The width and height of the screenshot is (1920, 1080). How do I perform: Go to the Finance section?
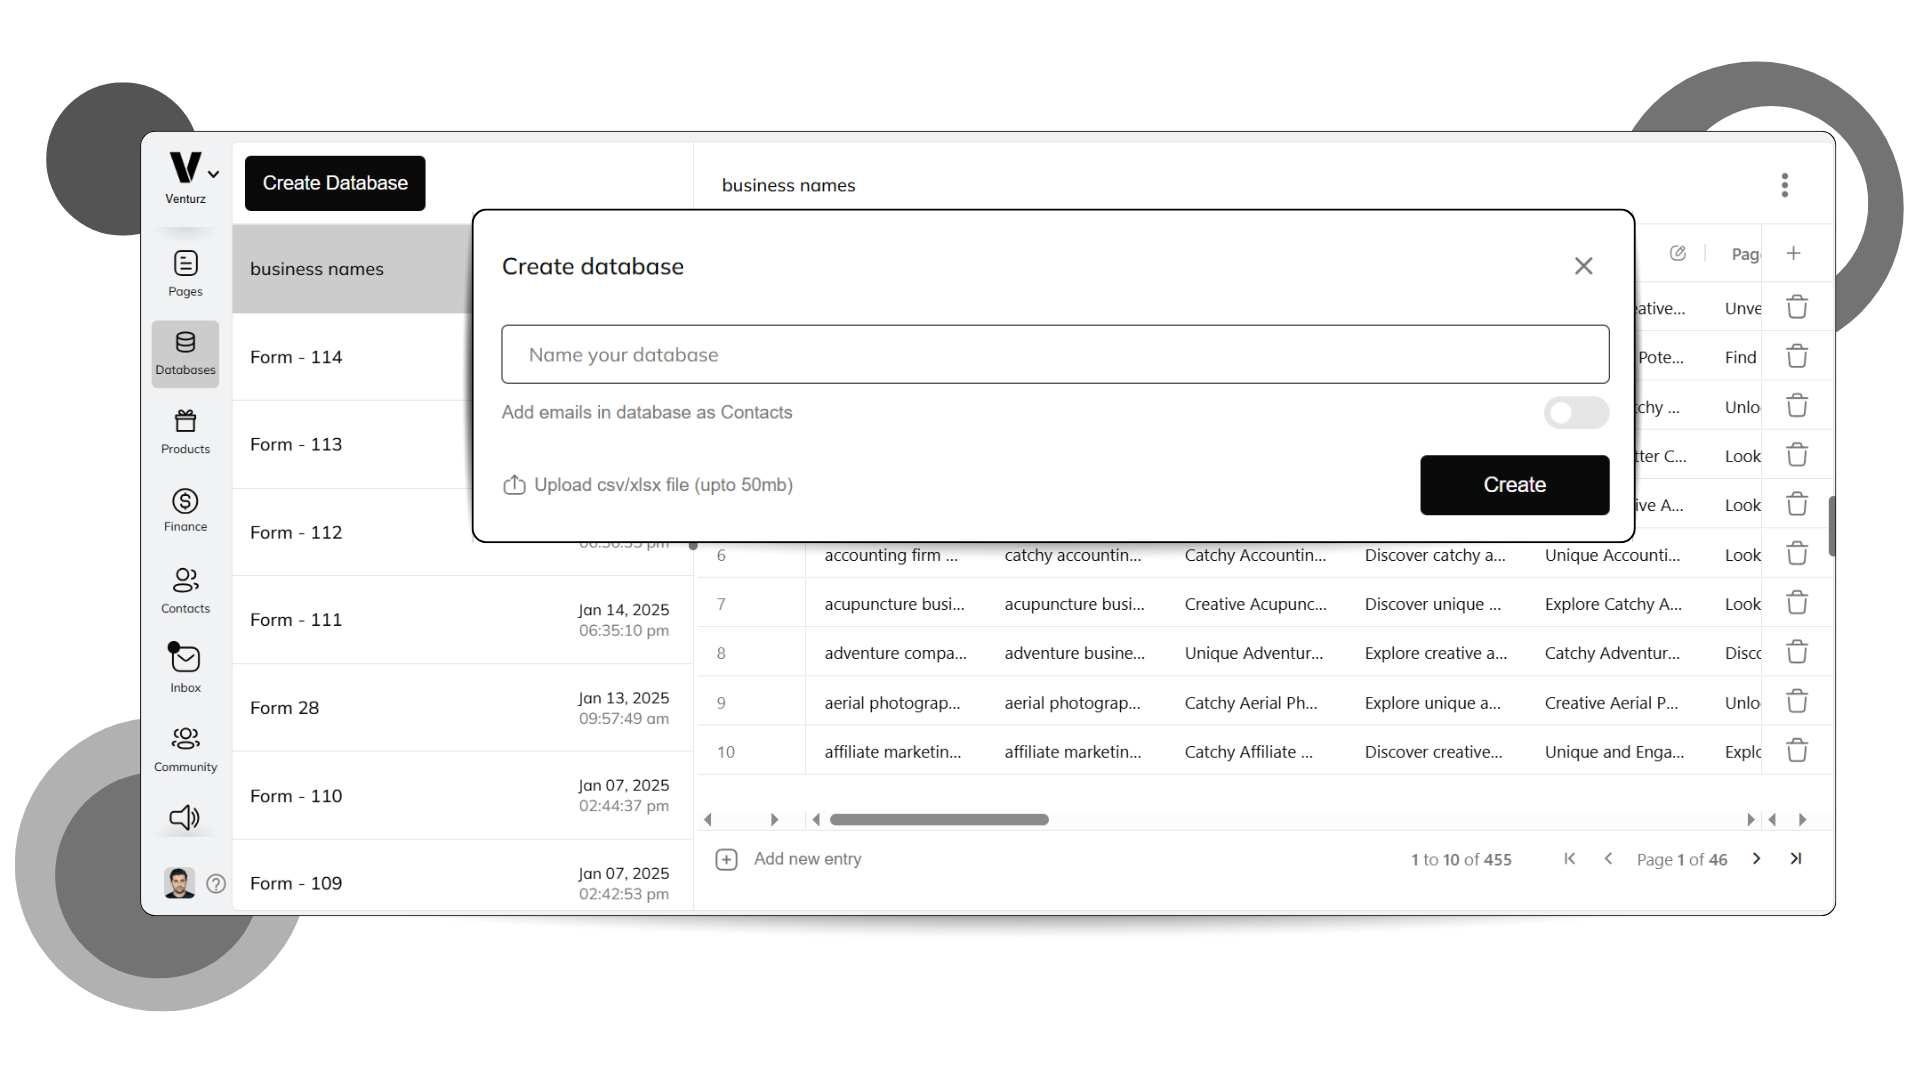click(x=185, y=510)
